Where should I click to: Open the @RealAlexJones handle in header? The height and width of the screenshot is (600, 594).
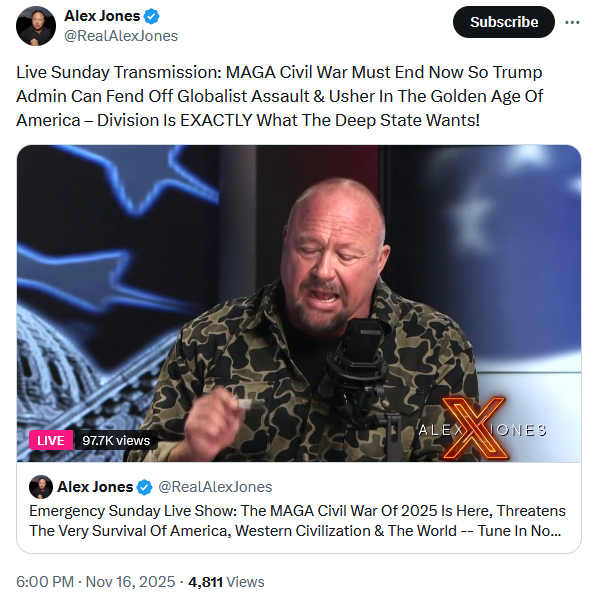(121, 36)
